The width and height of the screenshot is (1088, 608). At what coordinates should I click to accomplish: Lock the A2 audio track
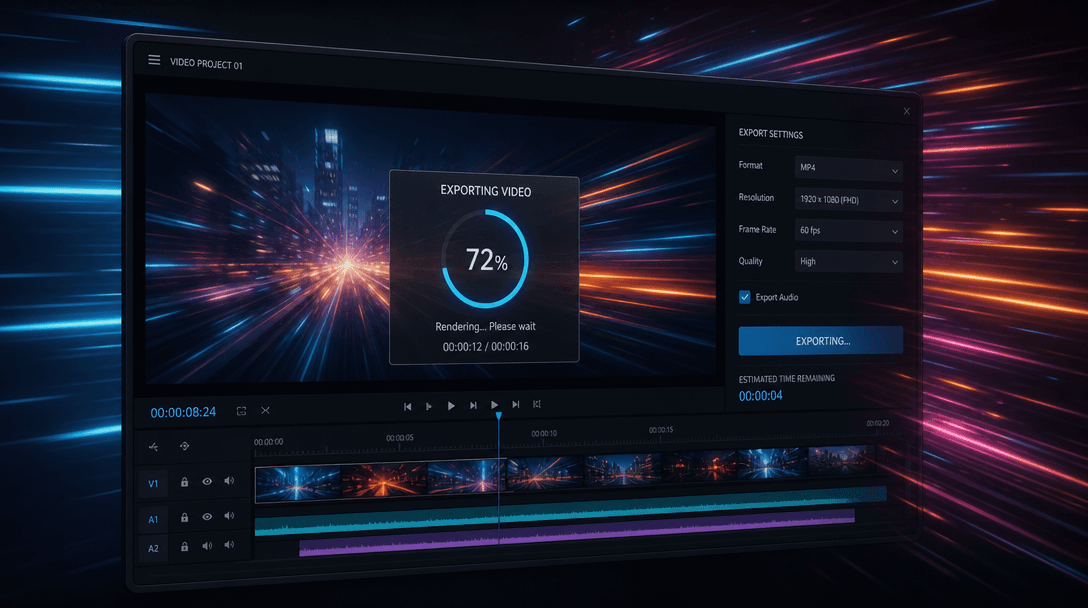tap(185, 547)
